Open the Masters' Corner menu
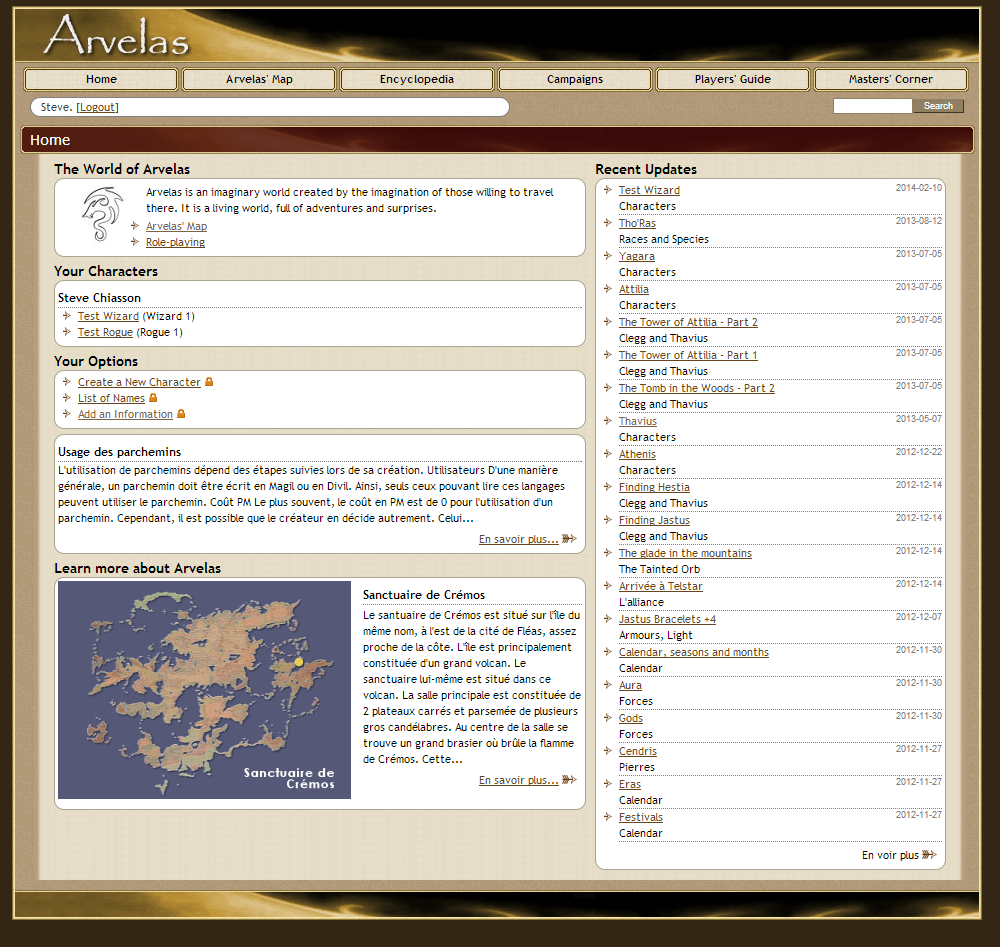The height and width of the screenshot is (947, 1000). 890,79
